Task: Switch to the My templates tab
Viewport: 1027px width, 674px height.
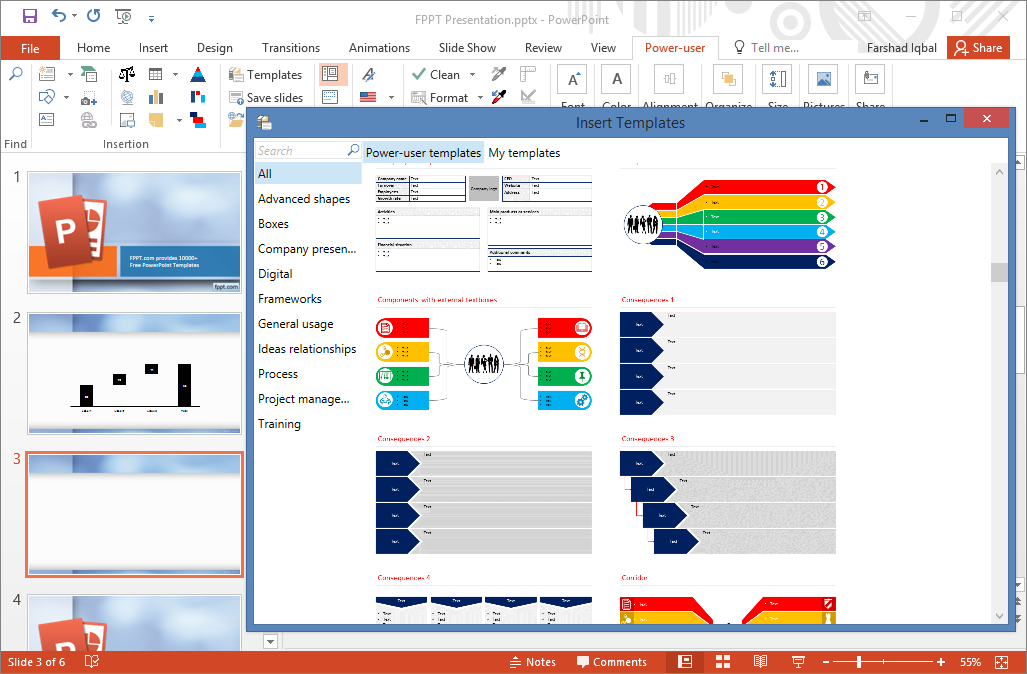Action: click(524, 152)
